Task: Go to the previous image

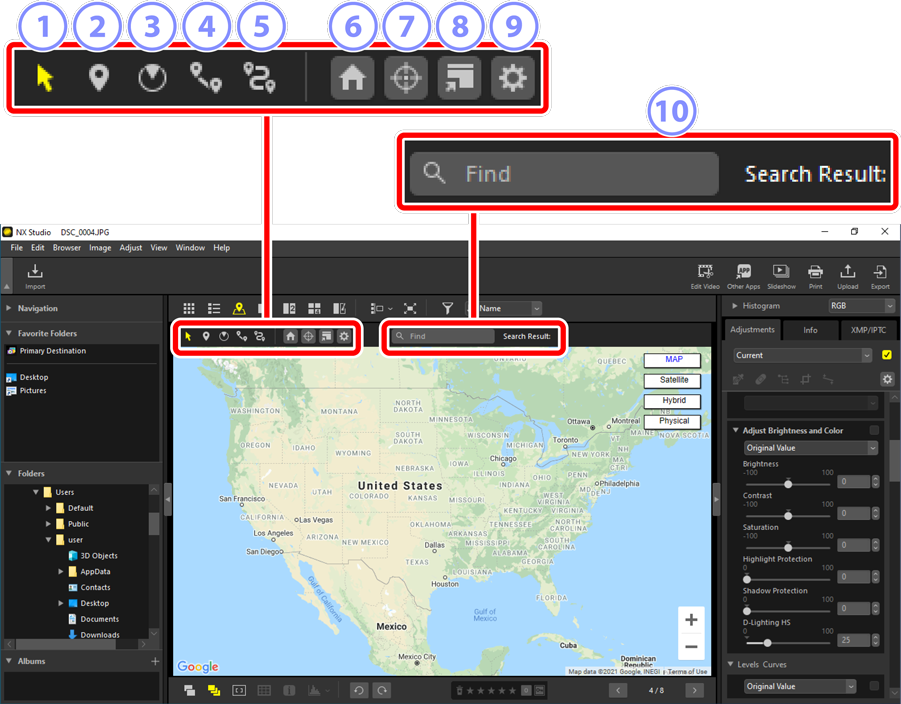Action: tap(618, 690)
